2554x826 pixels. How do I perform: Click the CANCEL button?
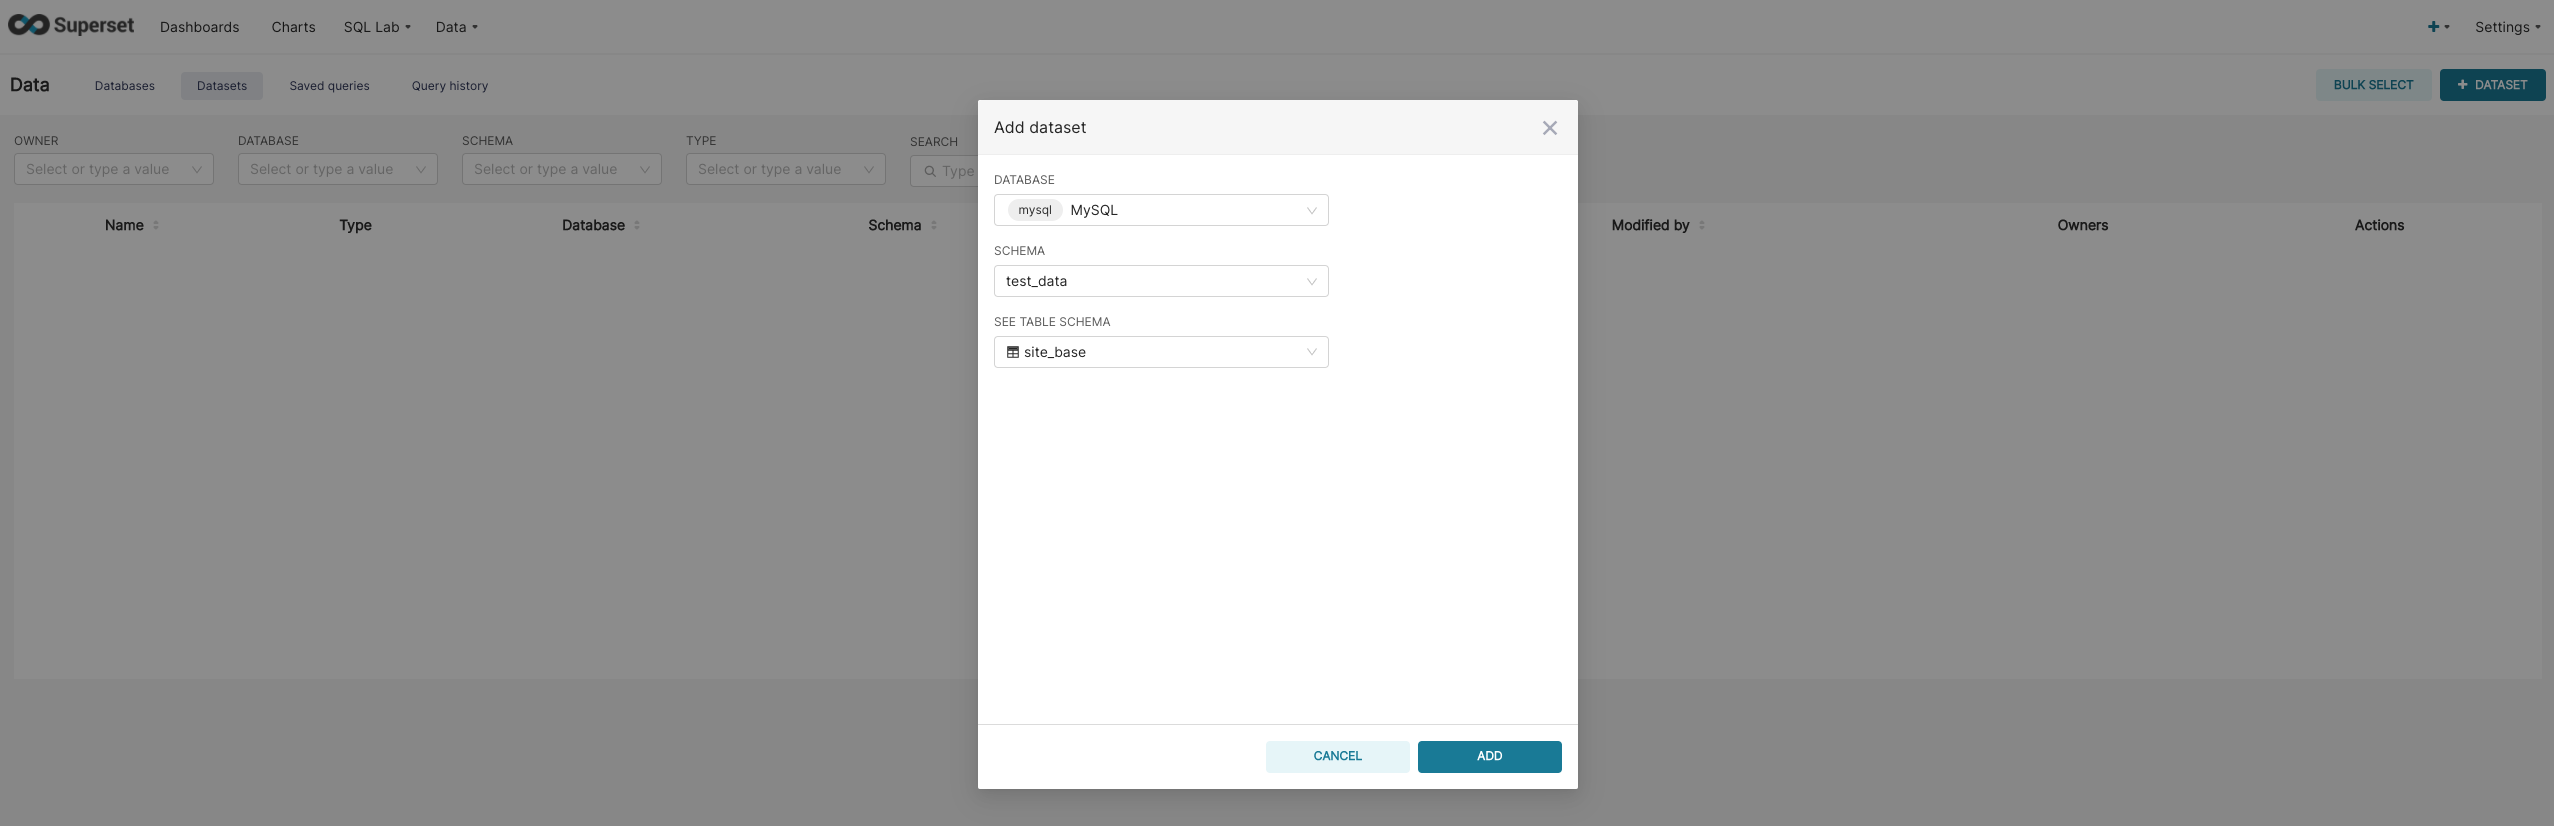coord(1337,756)
